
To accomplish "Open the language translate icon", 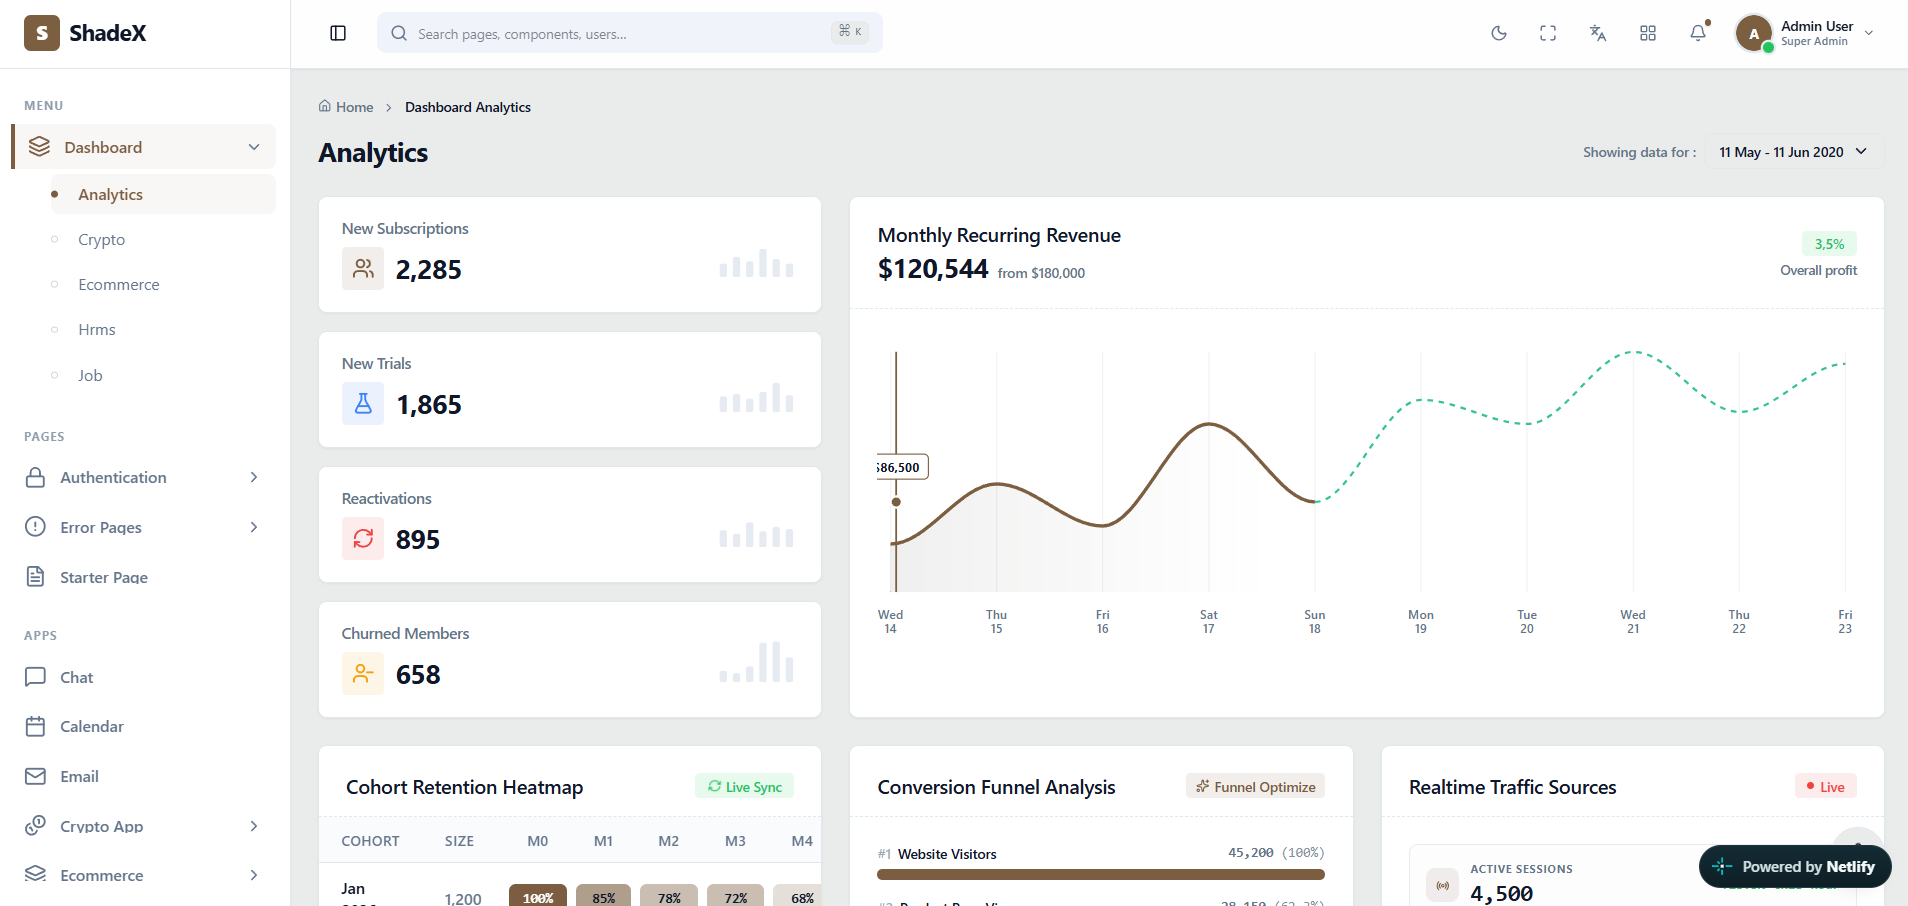I will pyautogui.click(x=1598, y=33).
